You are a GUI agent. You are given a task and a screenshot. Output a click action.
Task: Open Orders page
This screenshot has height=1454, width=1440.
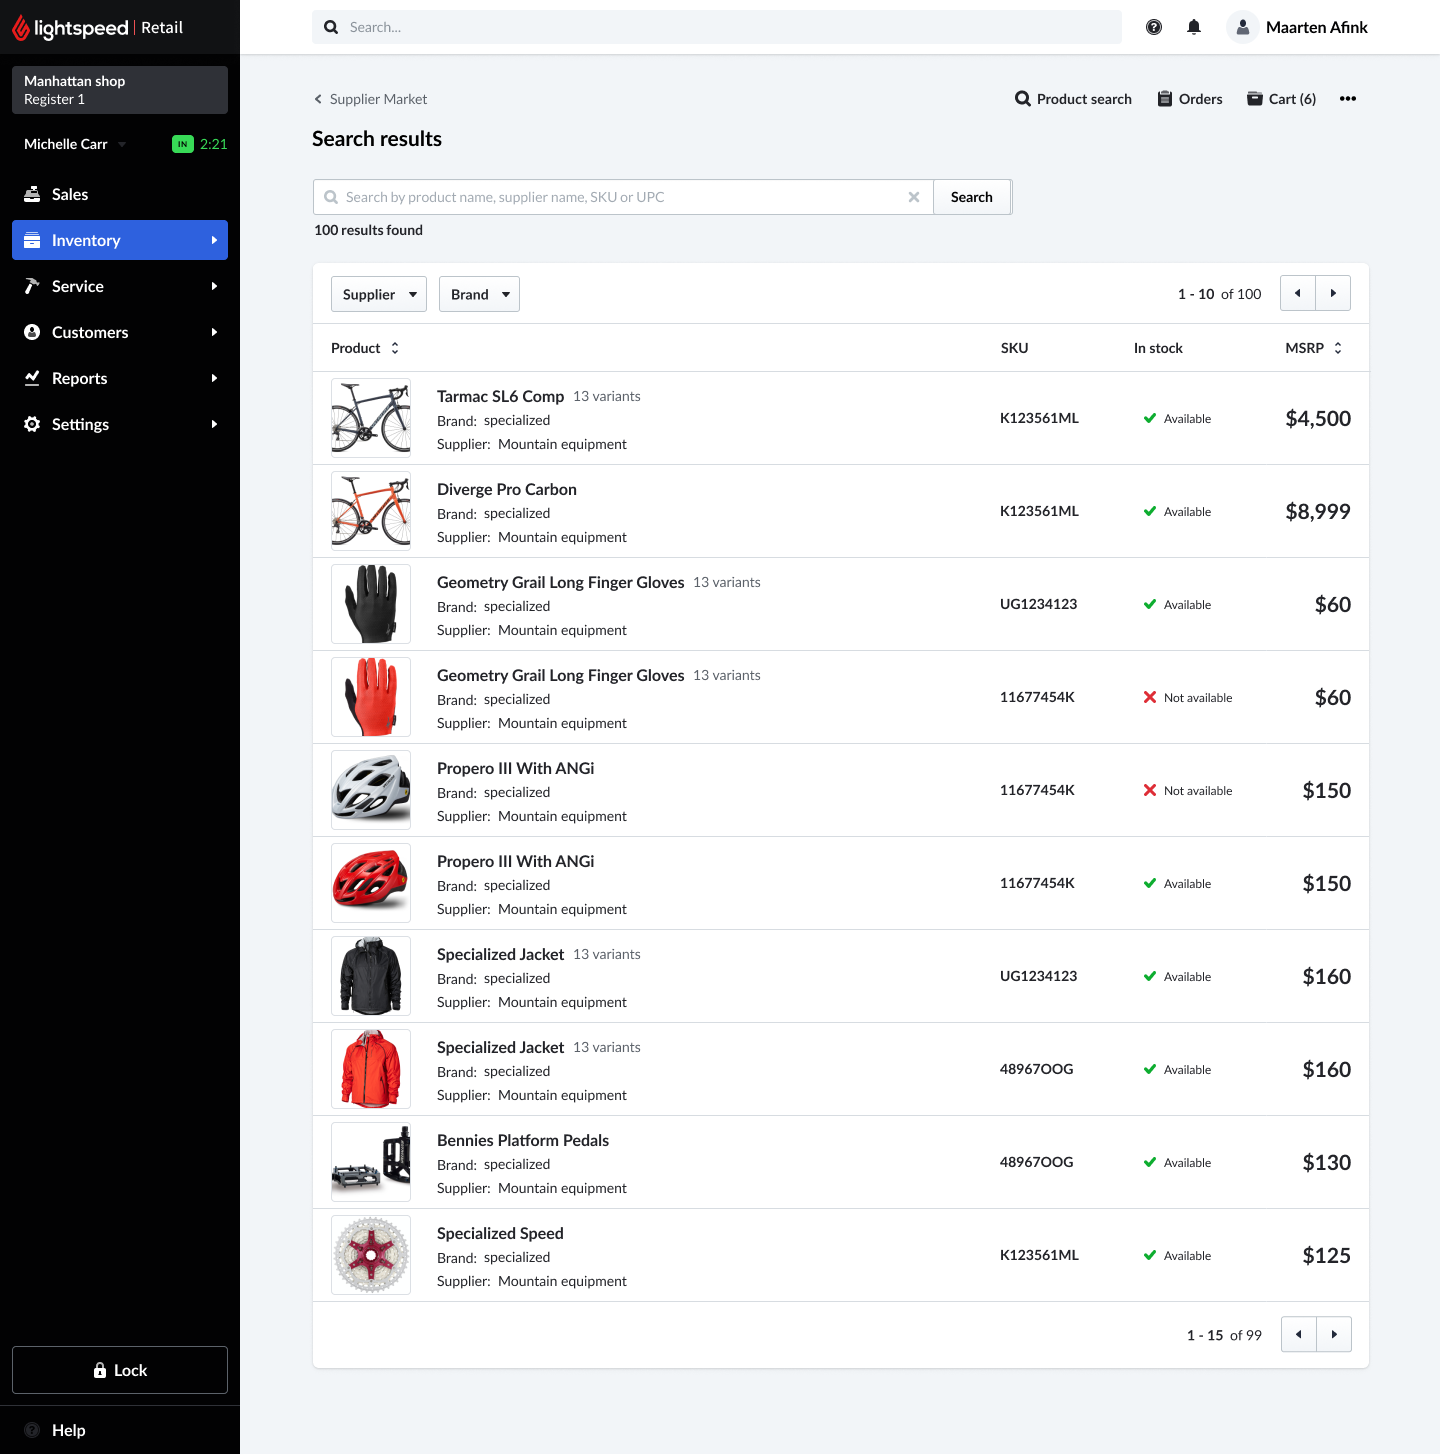(1190, 98)
